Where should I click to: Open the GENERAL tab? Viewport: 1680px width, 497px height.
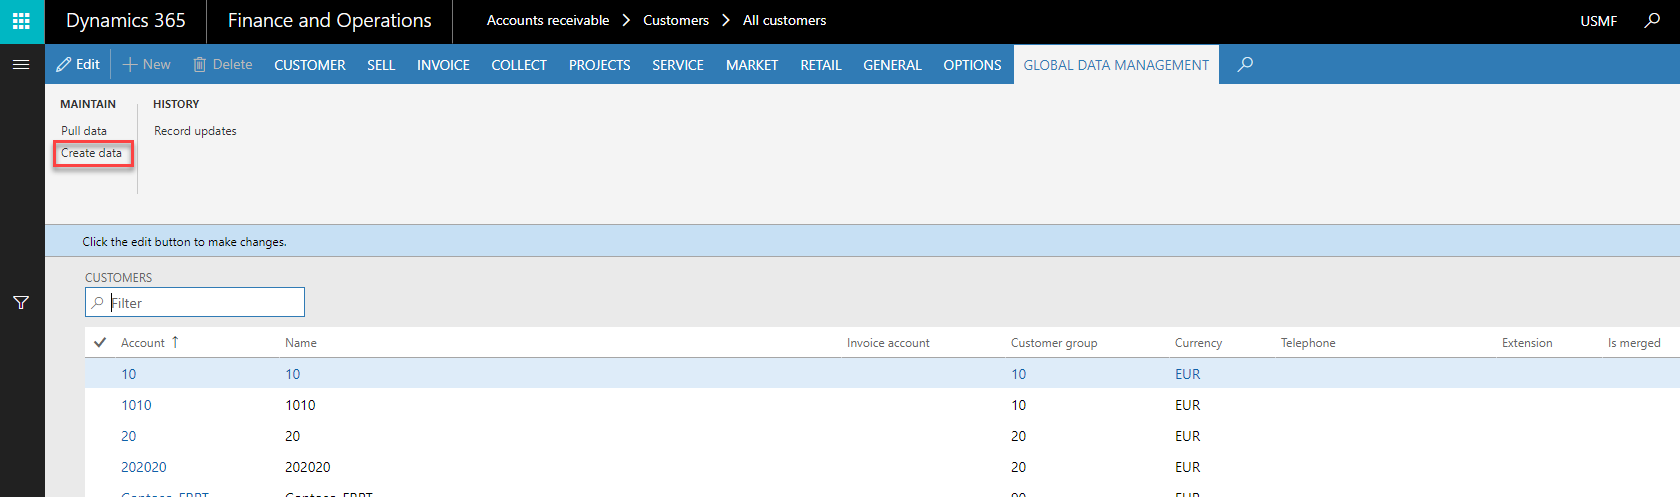click(892, 65)
